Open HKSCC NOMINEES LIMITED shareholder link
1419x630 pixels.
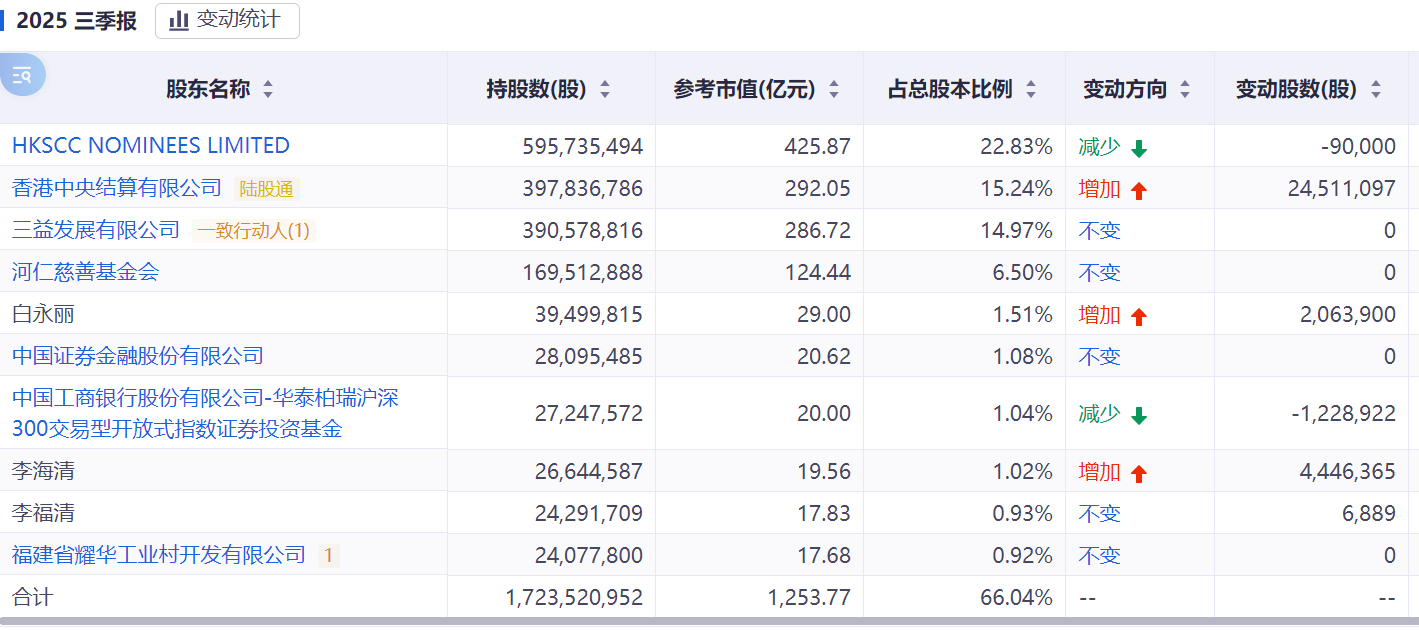[x=151, y=146]
